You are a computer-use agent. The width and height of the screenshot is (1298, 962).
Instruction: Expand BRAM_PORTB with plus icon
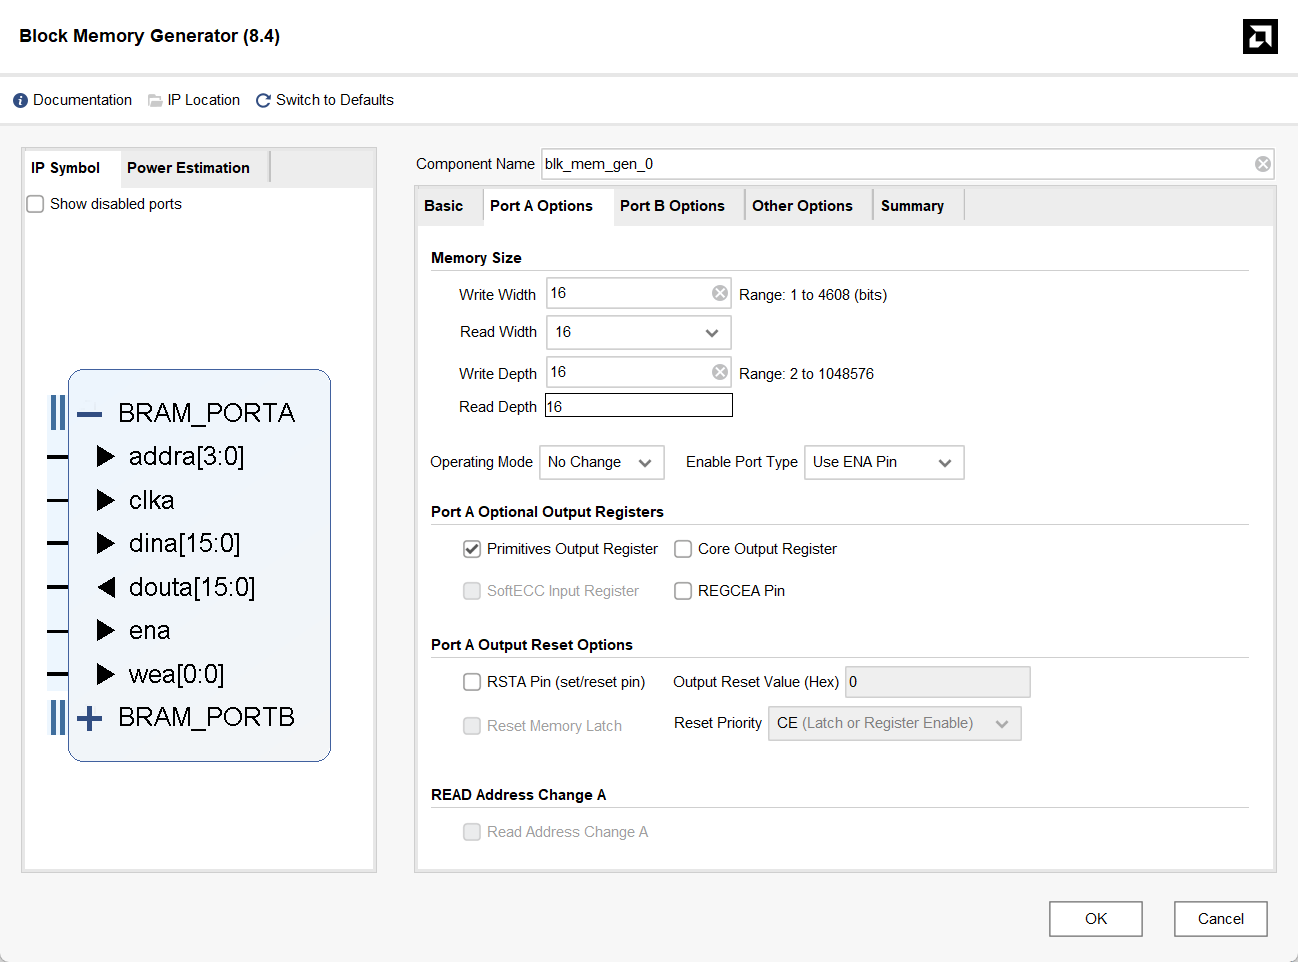pos(90,718)
